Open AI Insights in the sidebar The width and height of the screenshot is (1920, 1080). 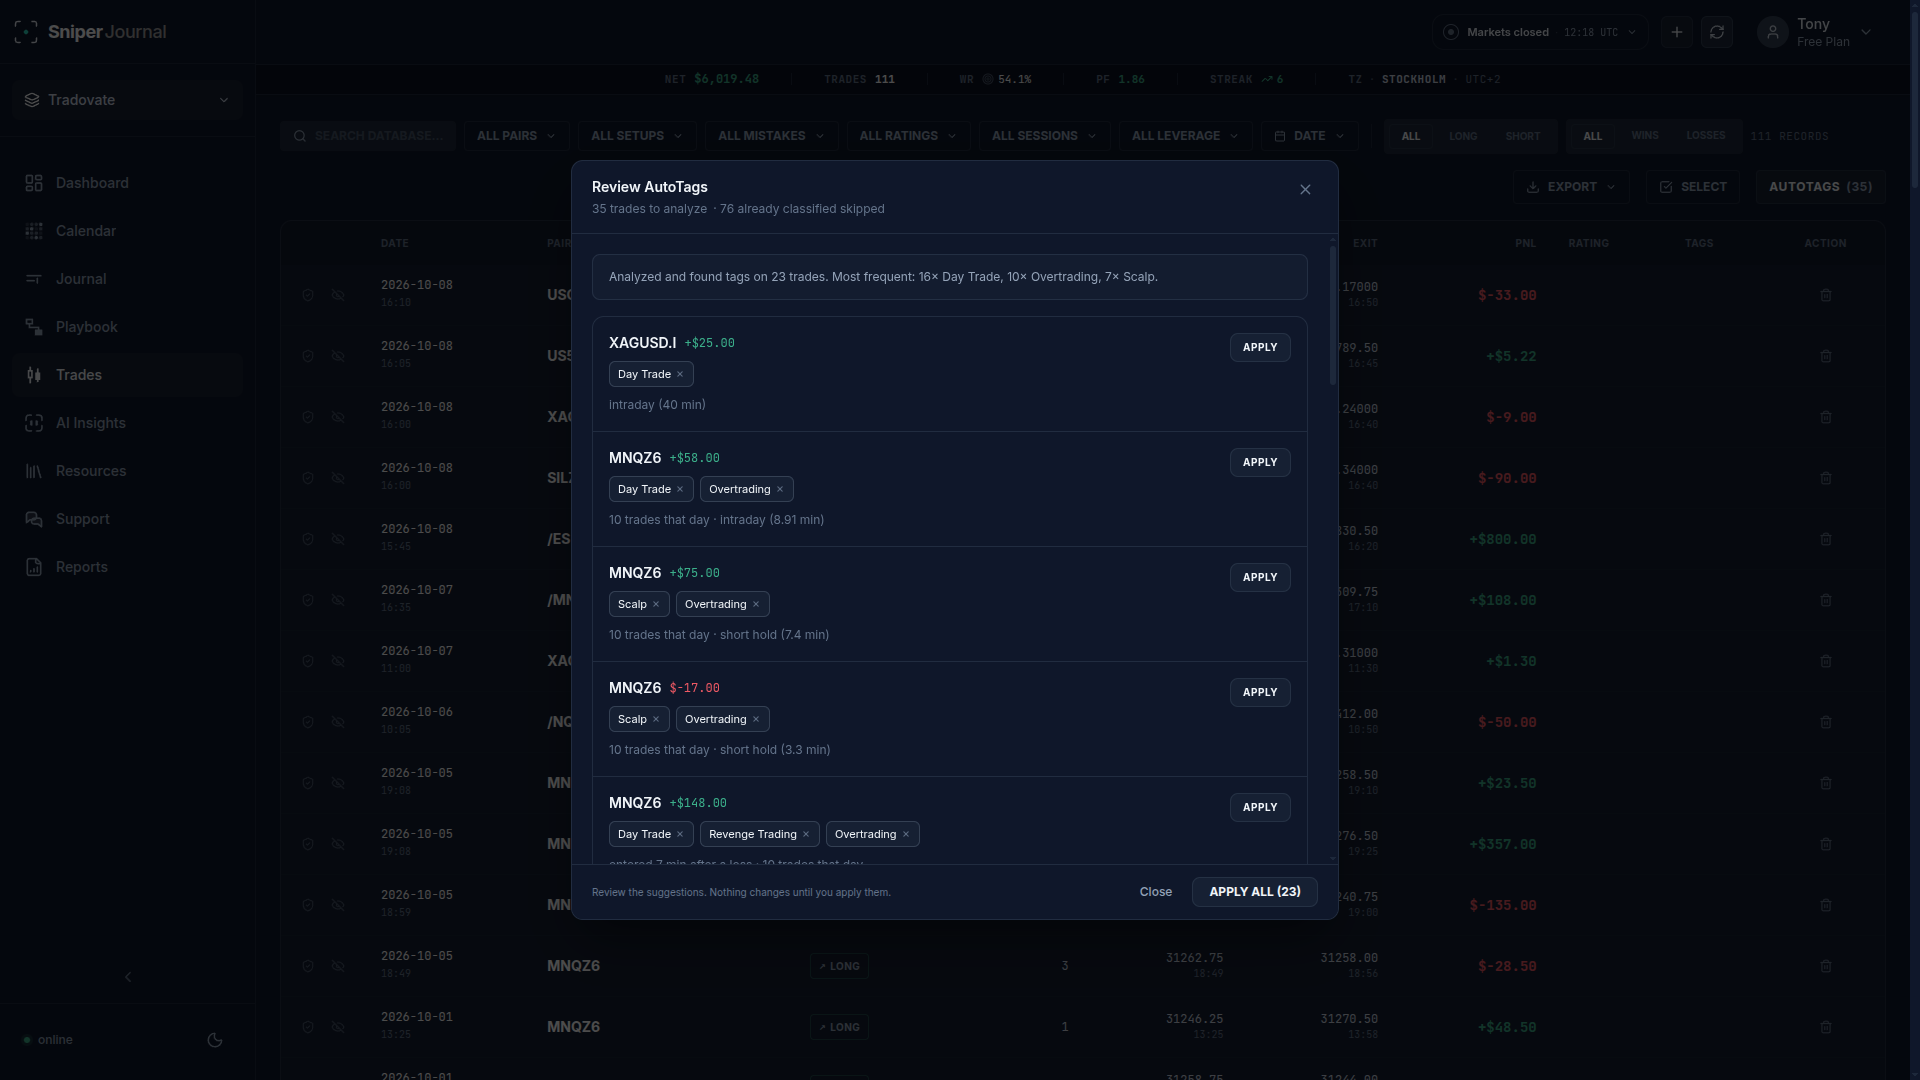(127, 423)
